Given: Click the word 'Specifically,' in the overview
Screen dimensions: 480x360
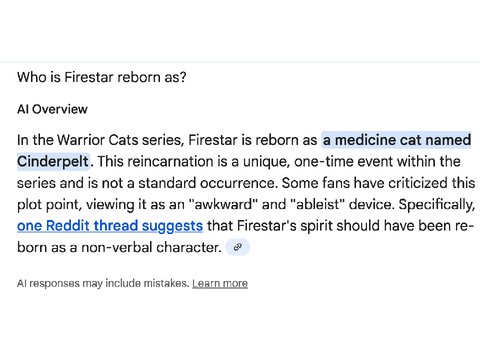Looking at the screenshot, I should point(437,204).
